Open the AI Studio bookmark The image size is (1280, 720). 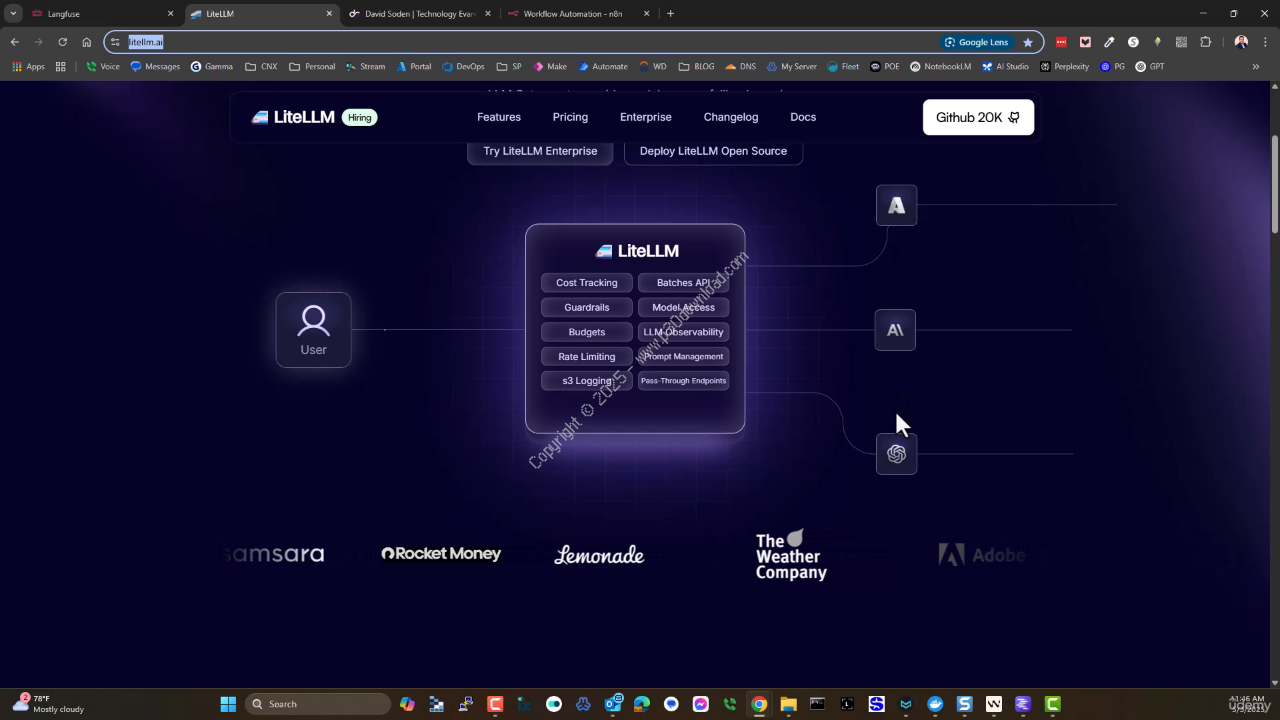[x=1004, y=67]
